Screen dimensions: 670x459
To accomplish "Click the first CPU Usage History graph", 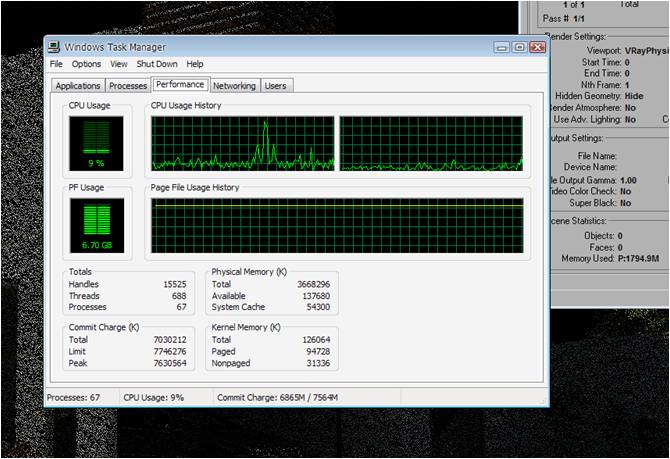I will (243, 144).
